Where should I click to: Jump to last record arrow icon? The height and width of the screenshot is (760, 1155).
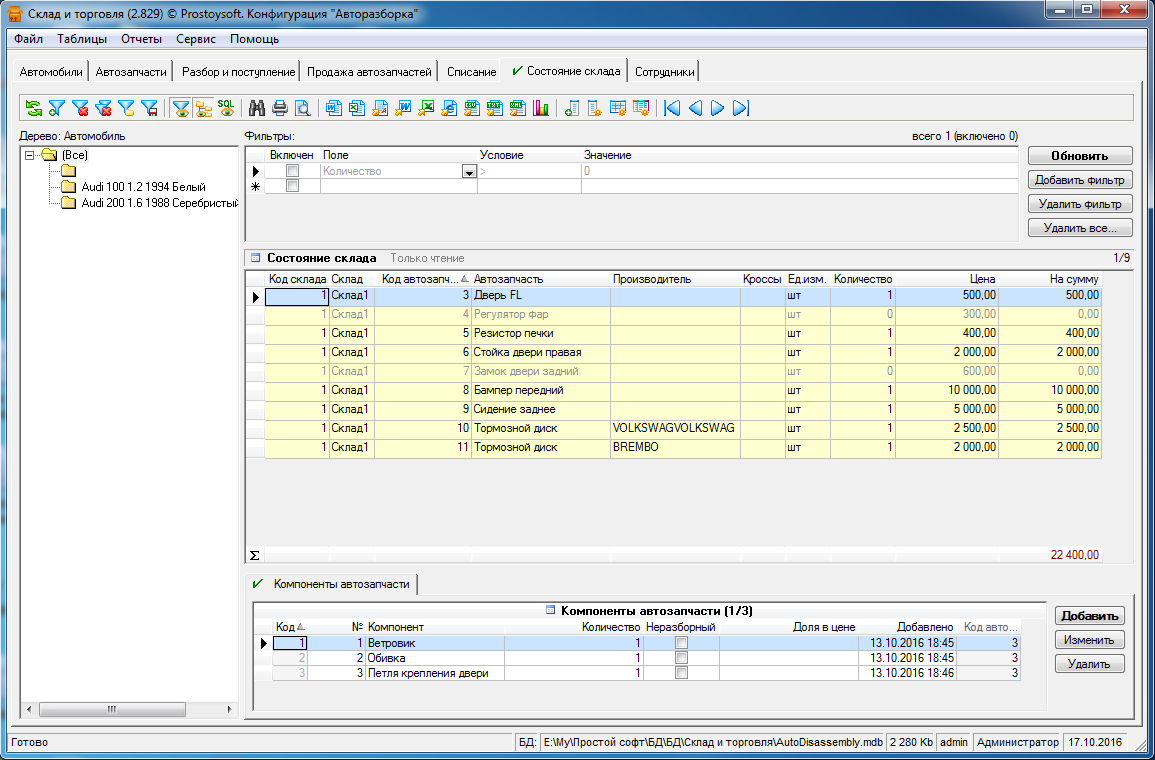pyautogui.click(x=741, y=108)
